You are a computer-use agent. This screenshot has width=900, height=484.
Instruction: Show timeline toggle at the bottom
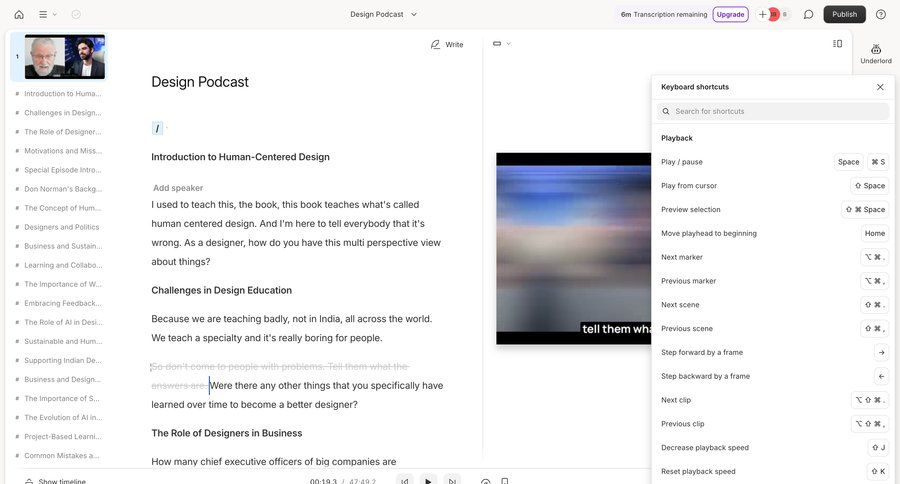tap(53, 481)
